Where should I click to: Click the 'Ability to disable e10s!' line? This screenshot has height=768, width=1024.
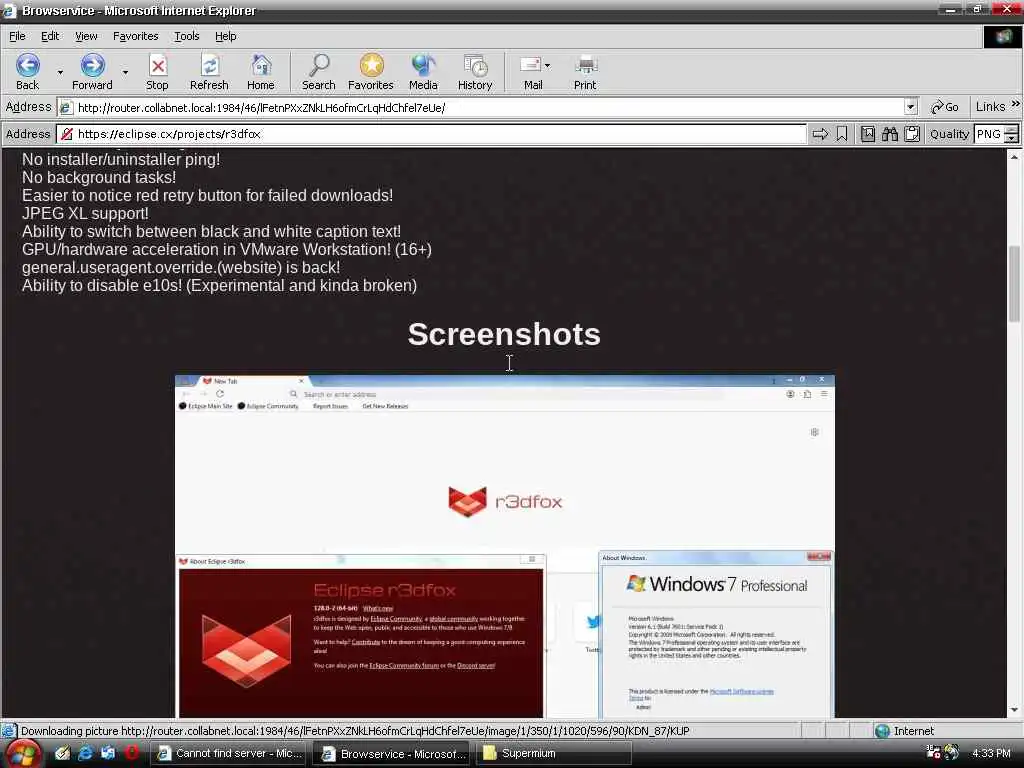click(219, 285)
